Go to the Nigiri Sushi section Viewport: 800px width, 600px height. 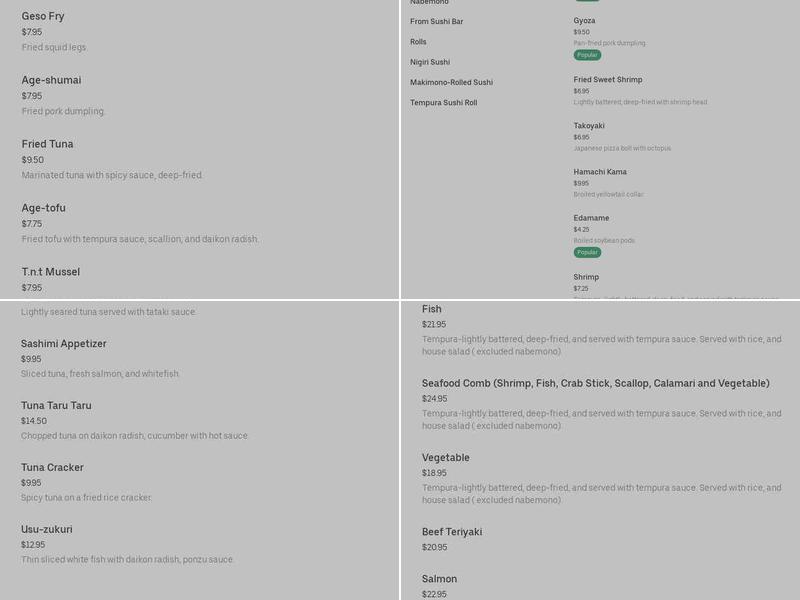coord(430,62)
